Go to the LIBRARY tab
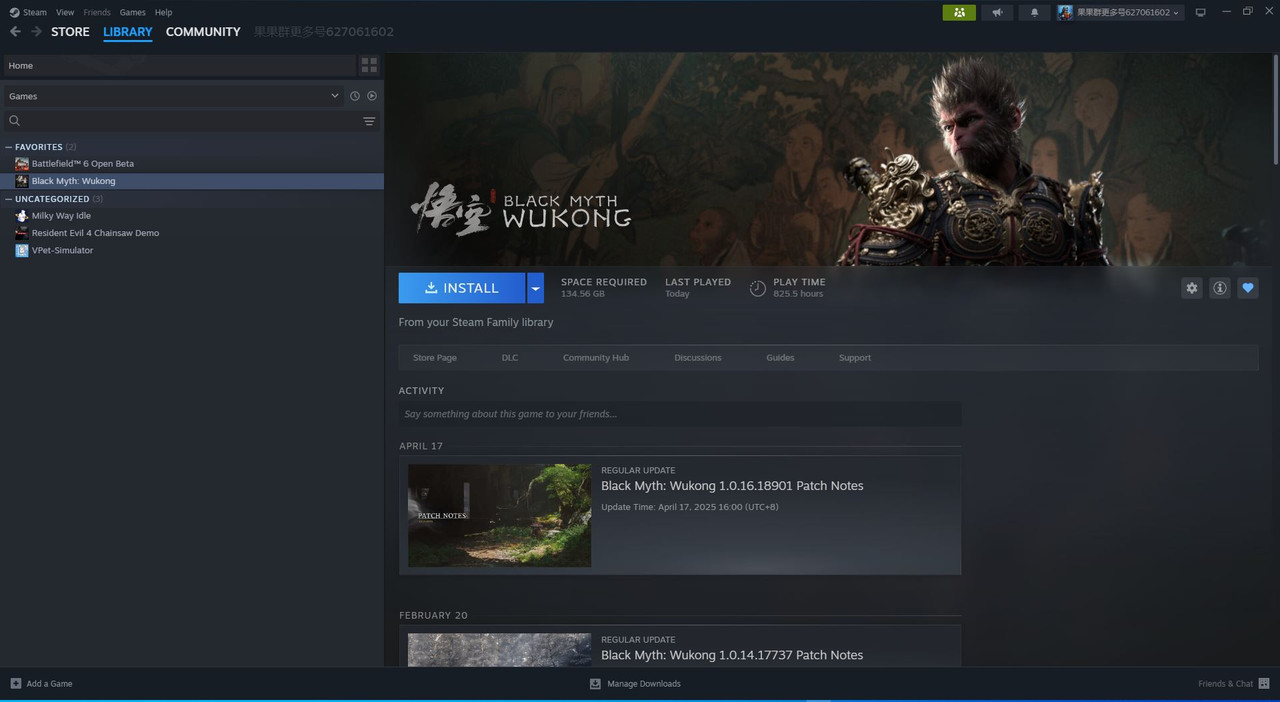The height and width of the screenshot is (702, 1280). click(128, 32)
